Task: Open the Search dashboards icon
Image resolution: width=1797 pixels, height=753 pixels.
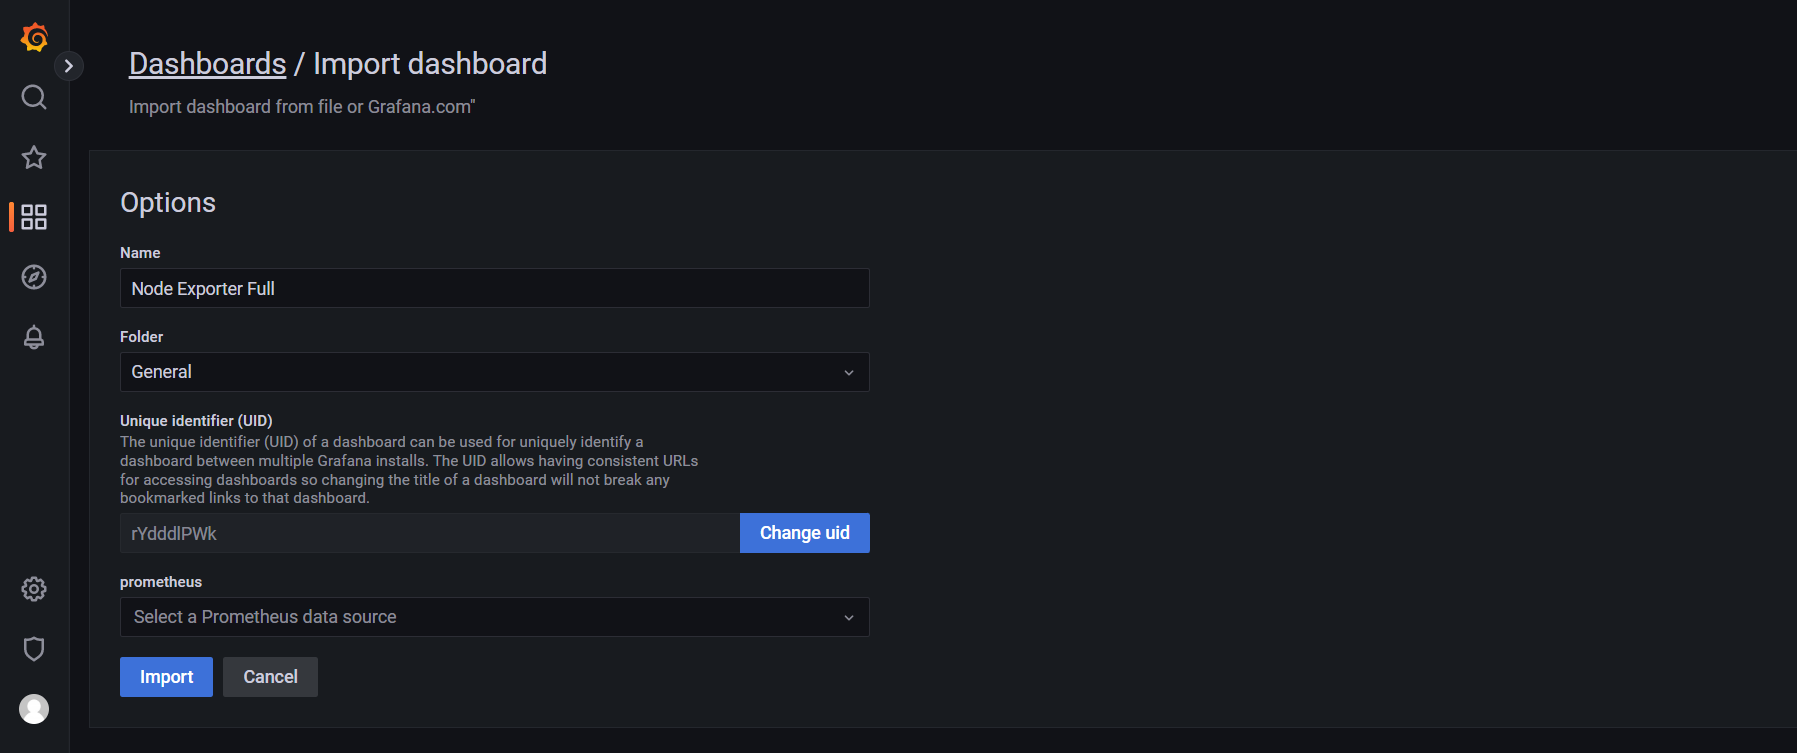Action: coord(34,97)
